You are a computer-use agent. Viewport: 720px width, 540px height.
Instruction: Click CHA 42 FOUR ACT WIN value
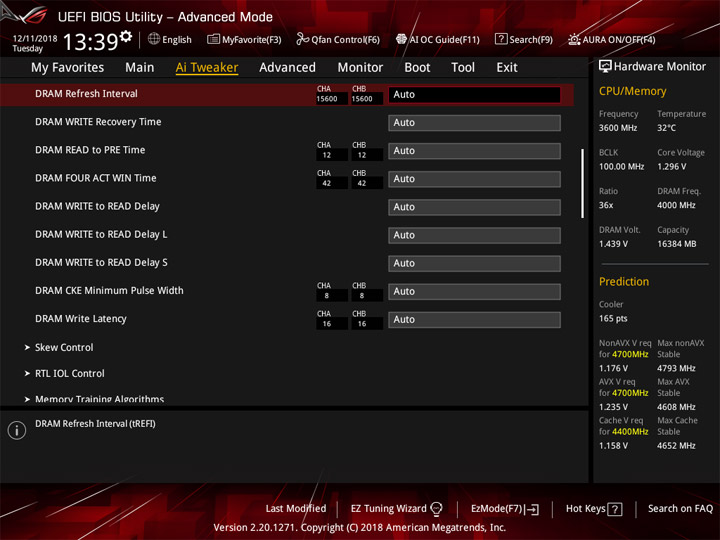pyautogui.click(x=331, y=183)
